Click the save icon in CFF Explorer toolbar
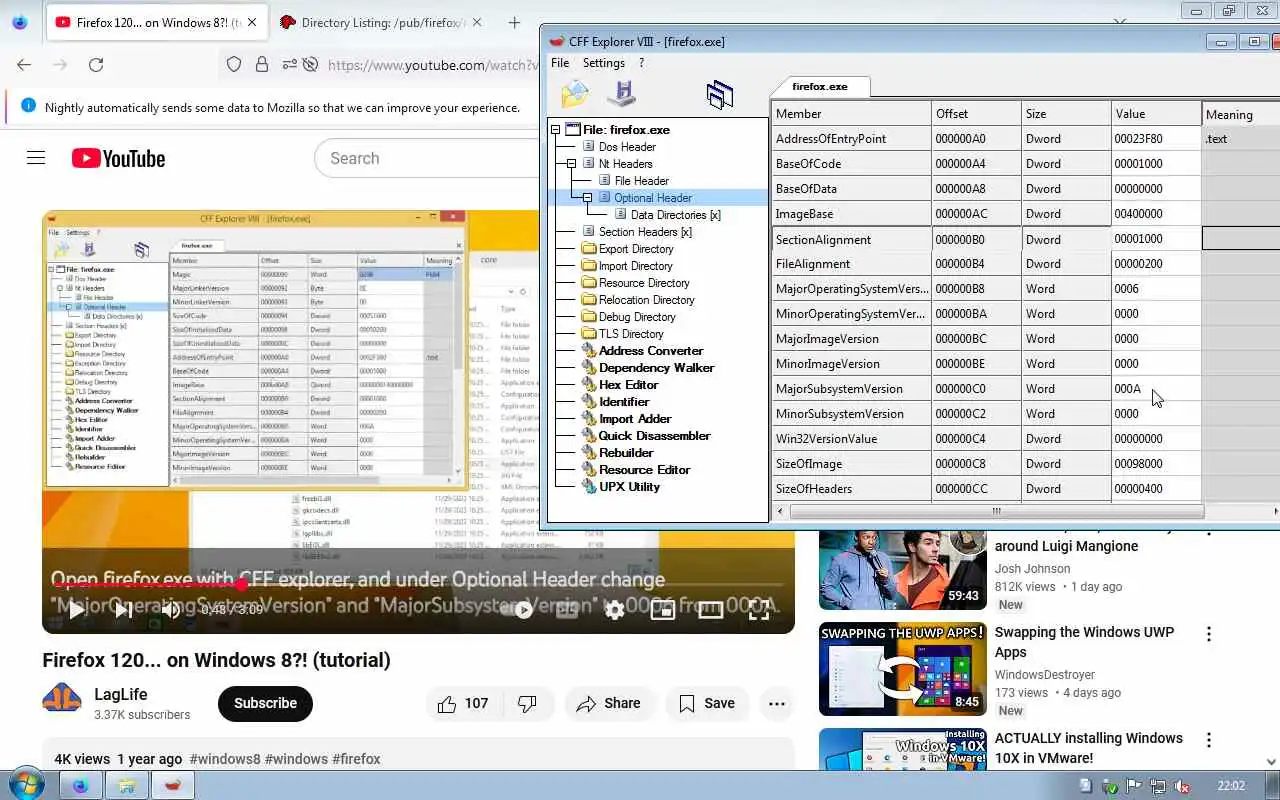 click(622, 93)
